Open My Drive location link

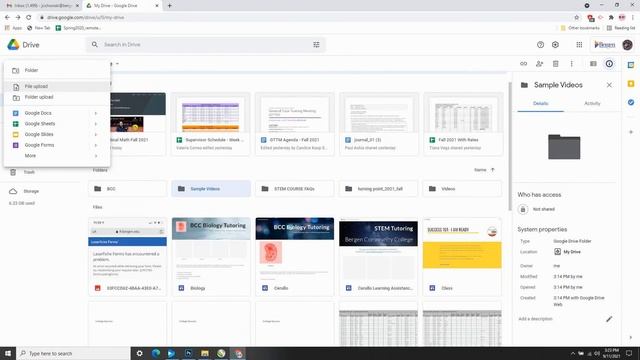click(567, 252)
